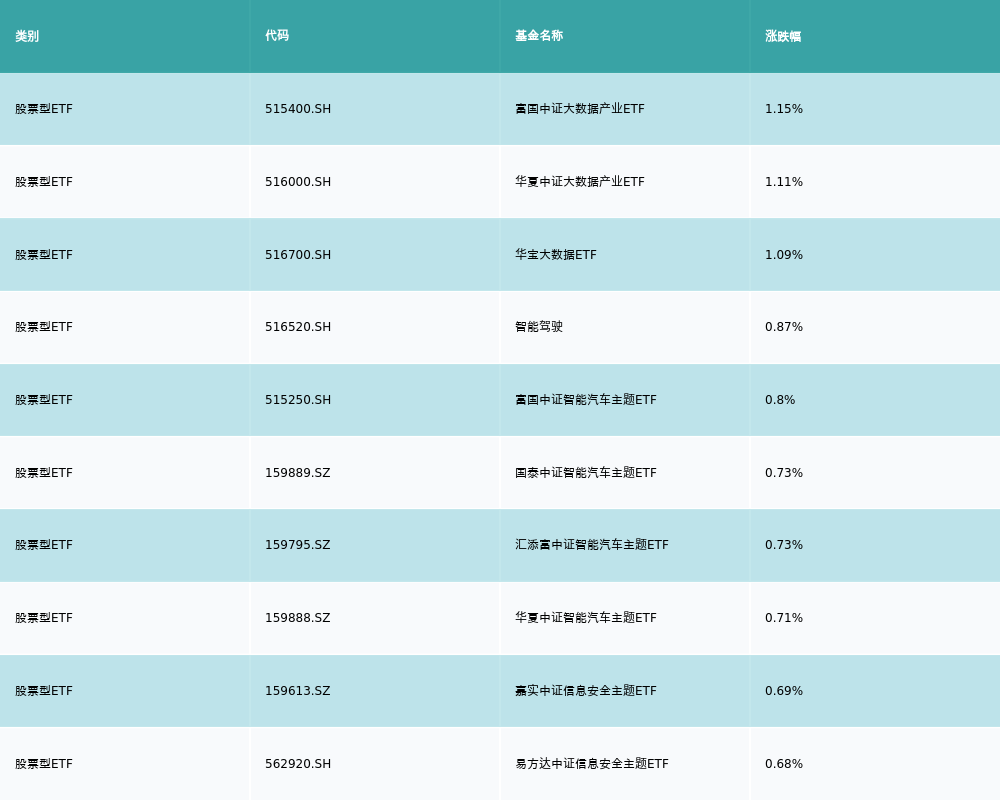Select fund 富国中证大数据产业ETF
The height and width of the screenshot is (800, 1000).
(580, 109)
